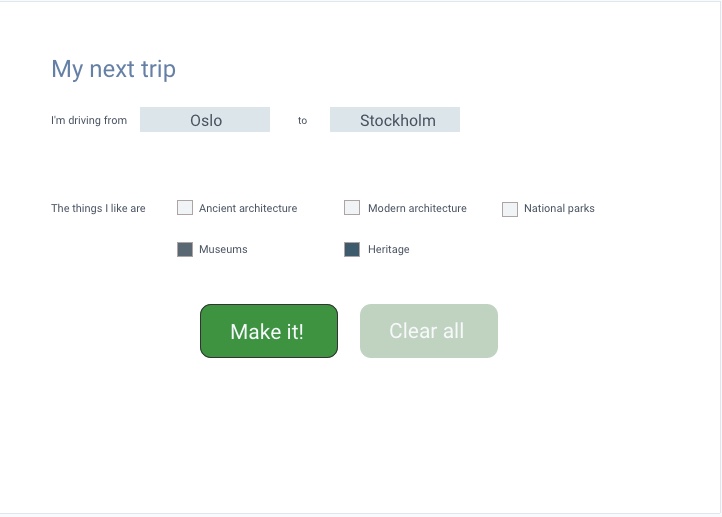Focus the Stockholm destination field

tap(395, 120)
